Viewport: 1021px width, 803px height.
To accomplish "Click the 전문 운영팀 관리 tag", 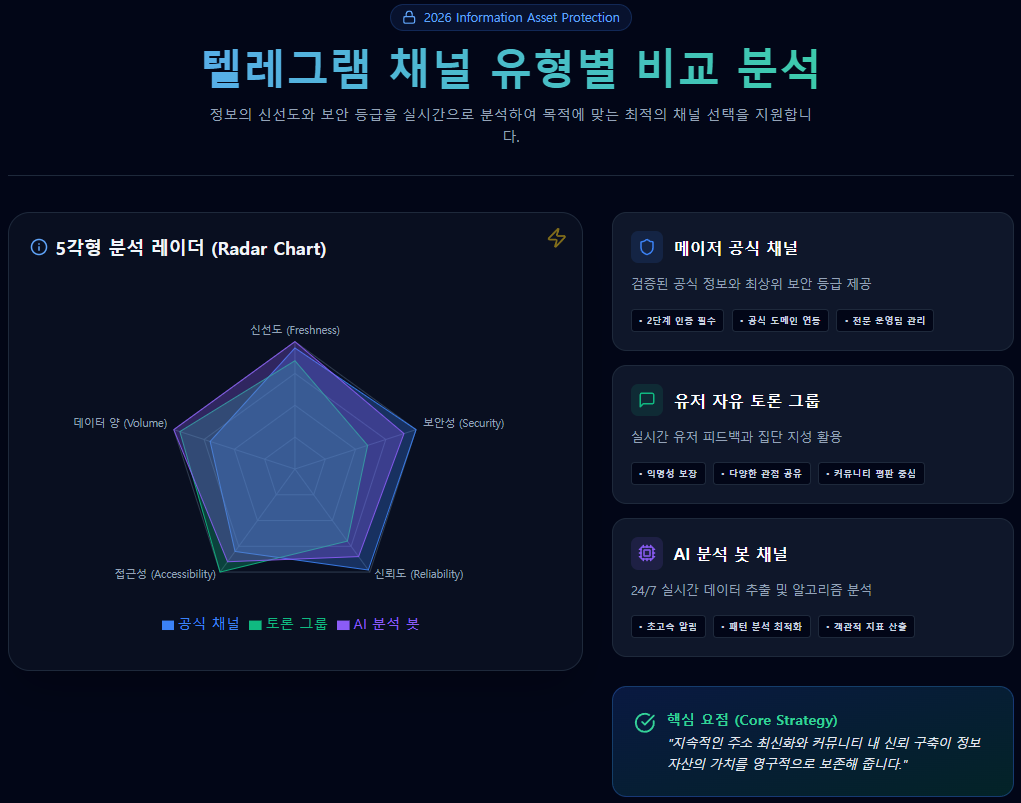I will (884, 320).
